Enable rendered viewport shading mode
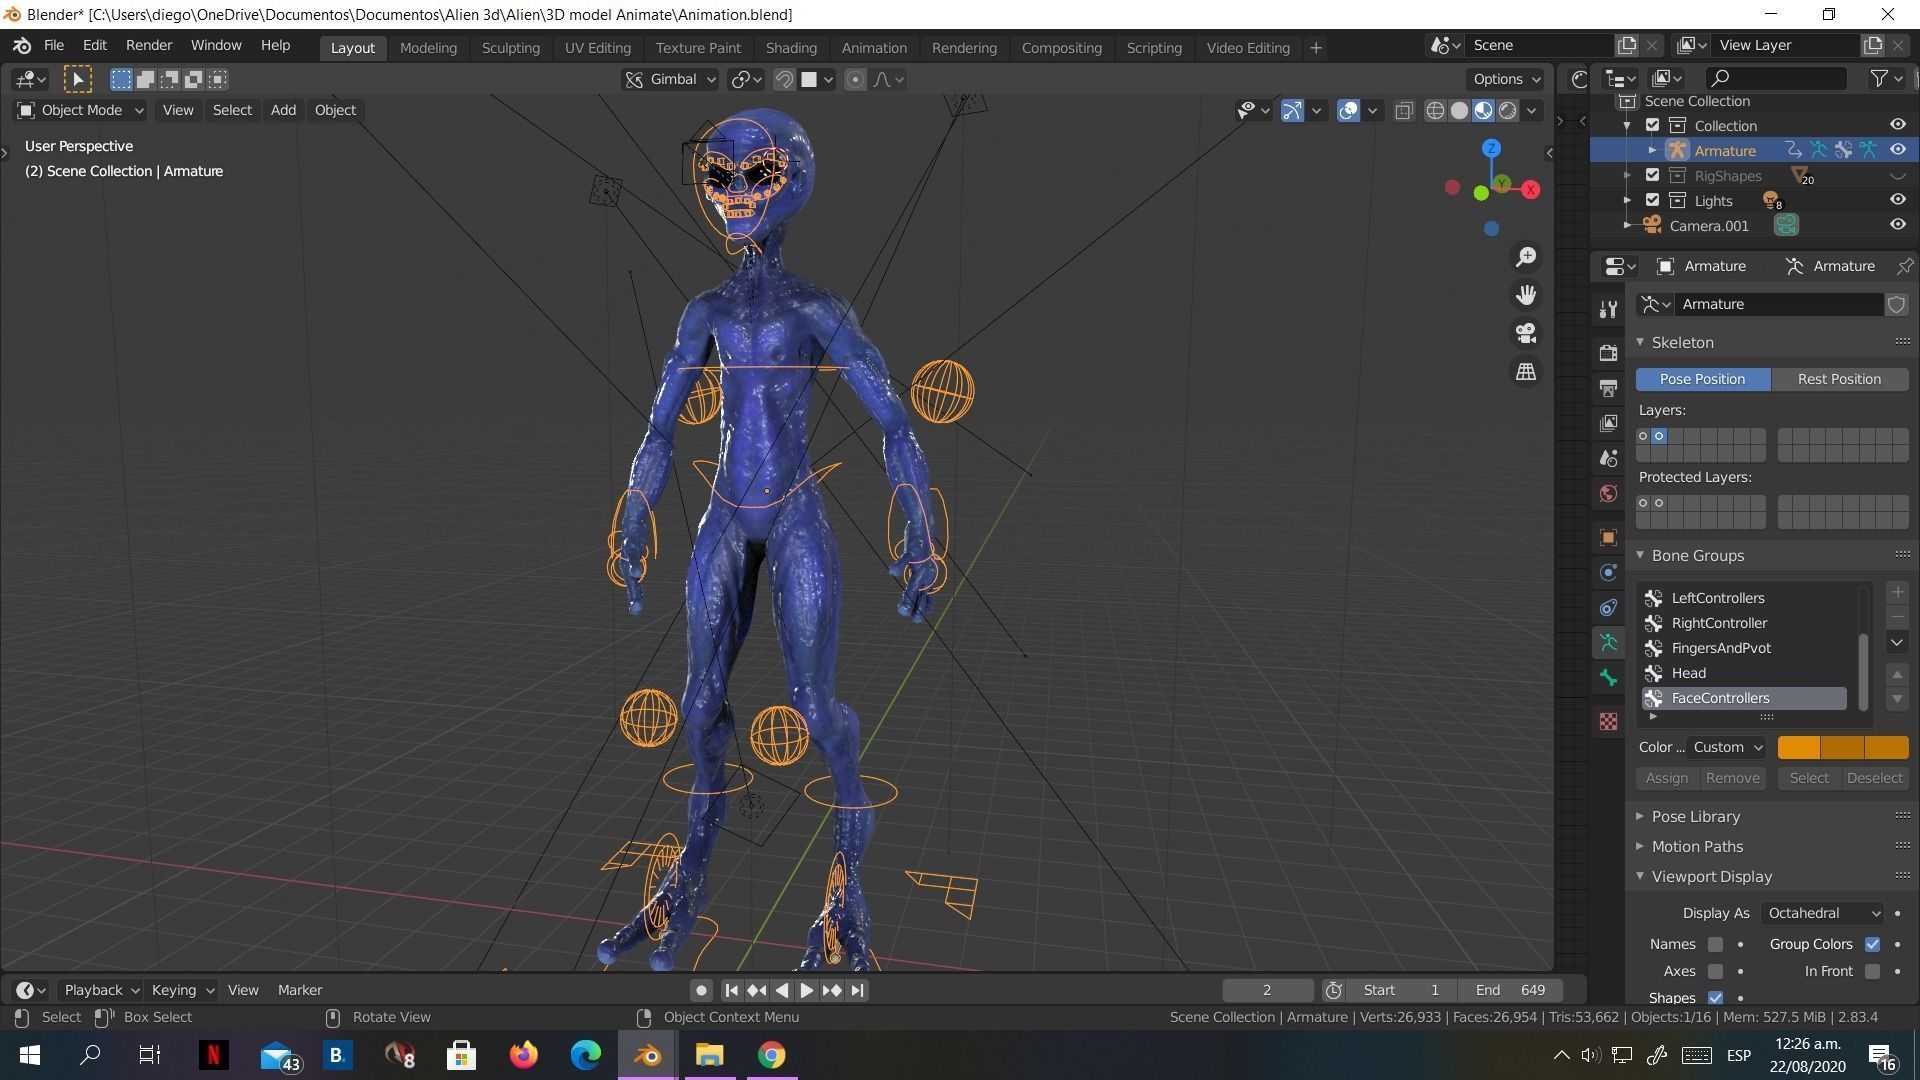Viewport: 1920px width, 1080px height. (1507, 111)
